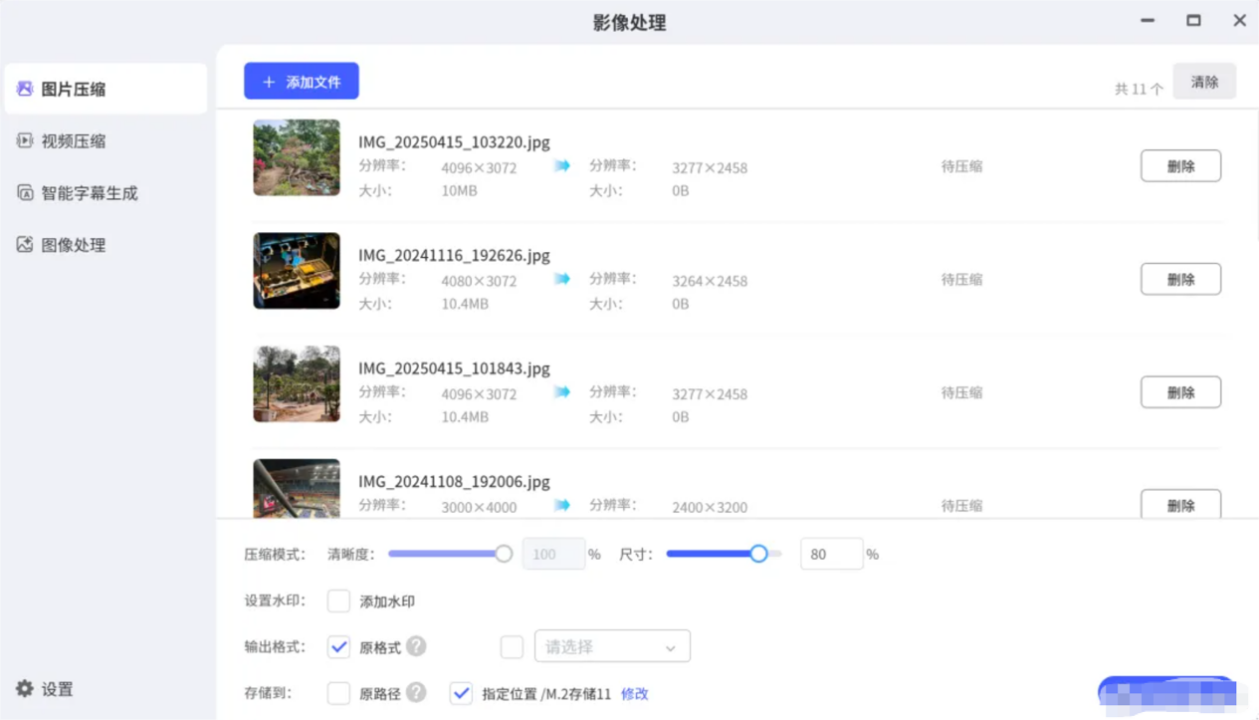Click the 图片压缩 sidebar icon
Image resolution: width=1259 pixels, height=720 pixels.
(x=25, y=88)
